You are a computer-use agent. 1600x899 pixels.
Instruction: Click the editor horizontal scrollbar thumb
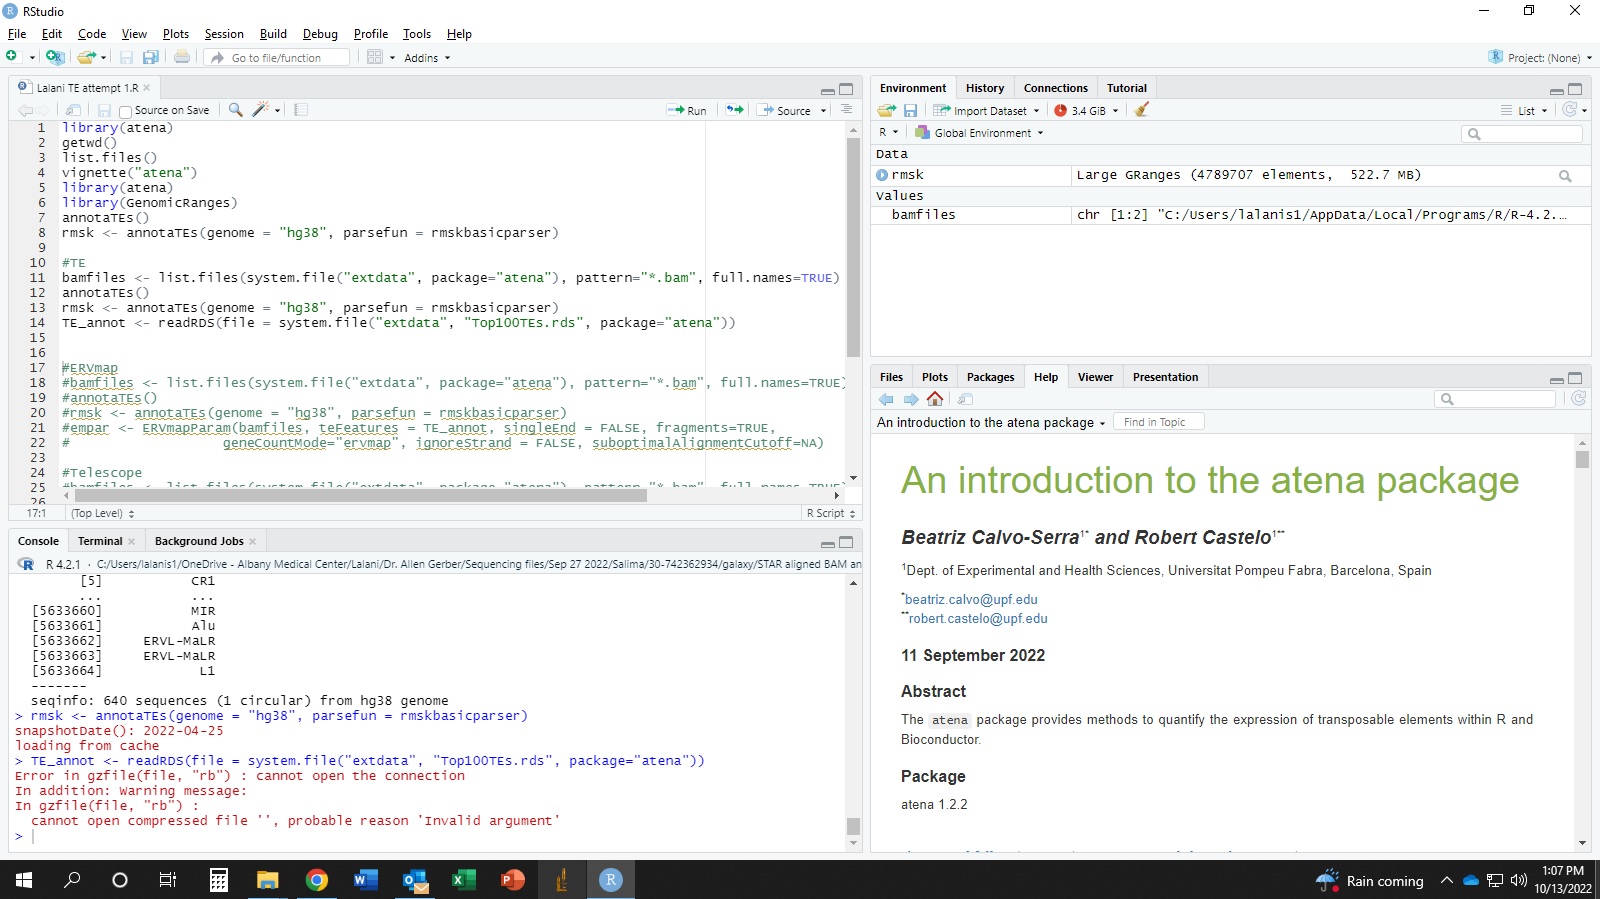[360, 495]
